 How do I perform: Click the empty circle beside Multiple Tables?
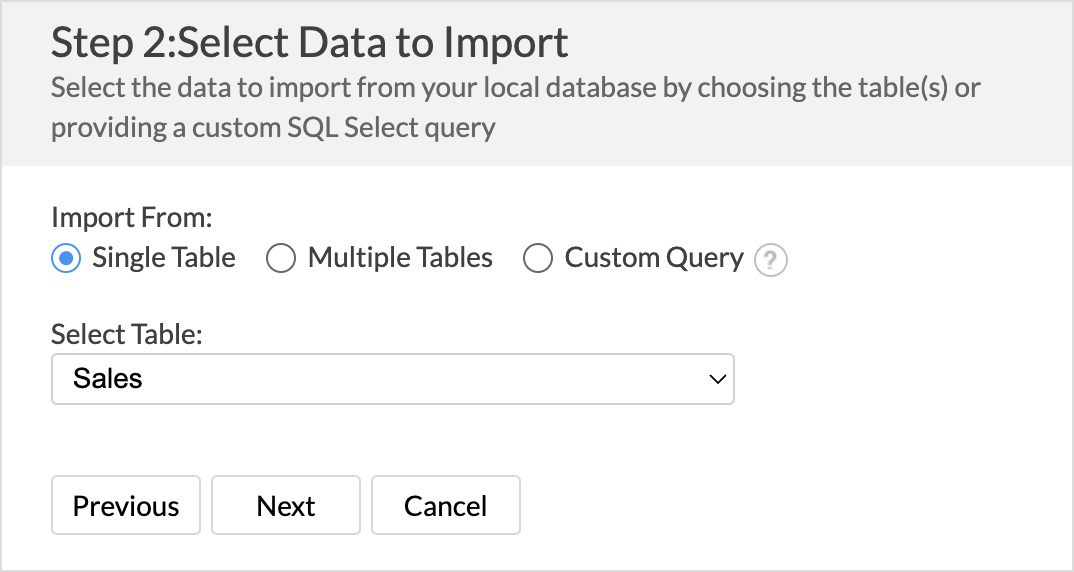pos(281,258)
